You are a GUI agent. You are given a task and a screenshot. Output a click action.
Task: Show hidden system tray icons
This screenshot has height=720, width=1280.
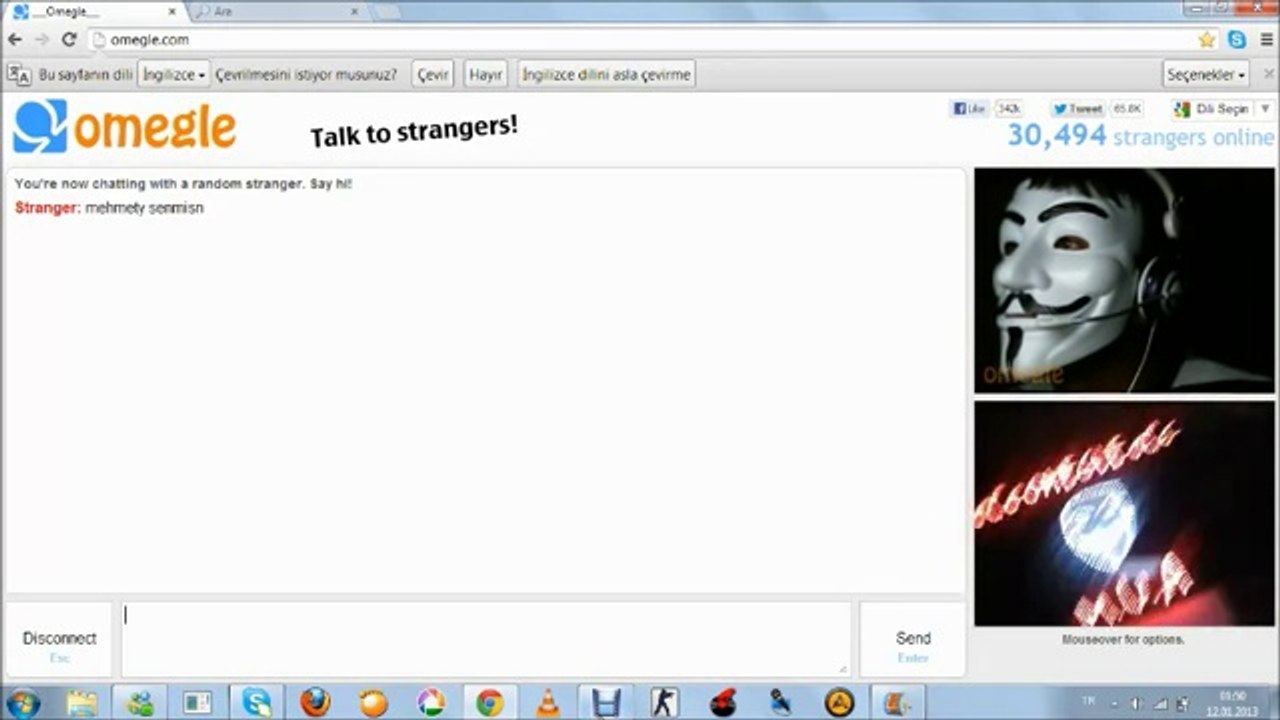[x=1116, y=703]
